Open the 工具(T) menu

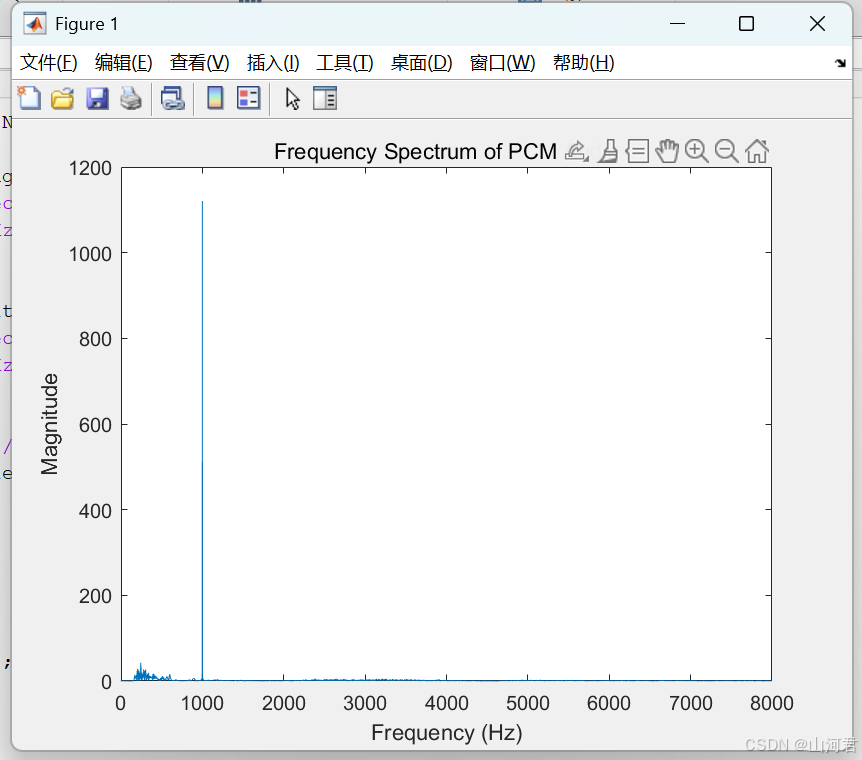pos(345,63)
